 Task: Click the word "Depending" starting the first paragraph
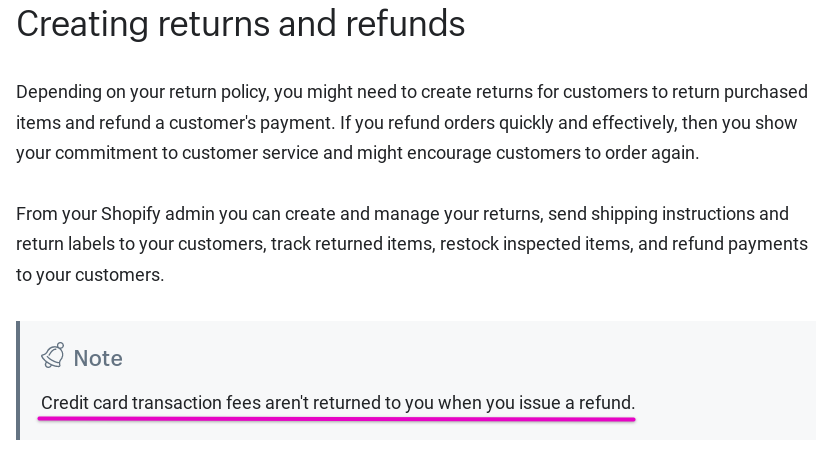(58, 92)
